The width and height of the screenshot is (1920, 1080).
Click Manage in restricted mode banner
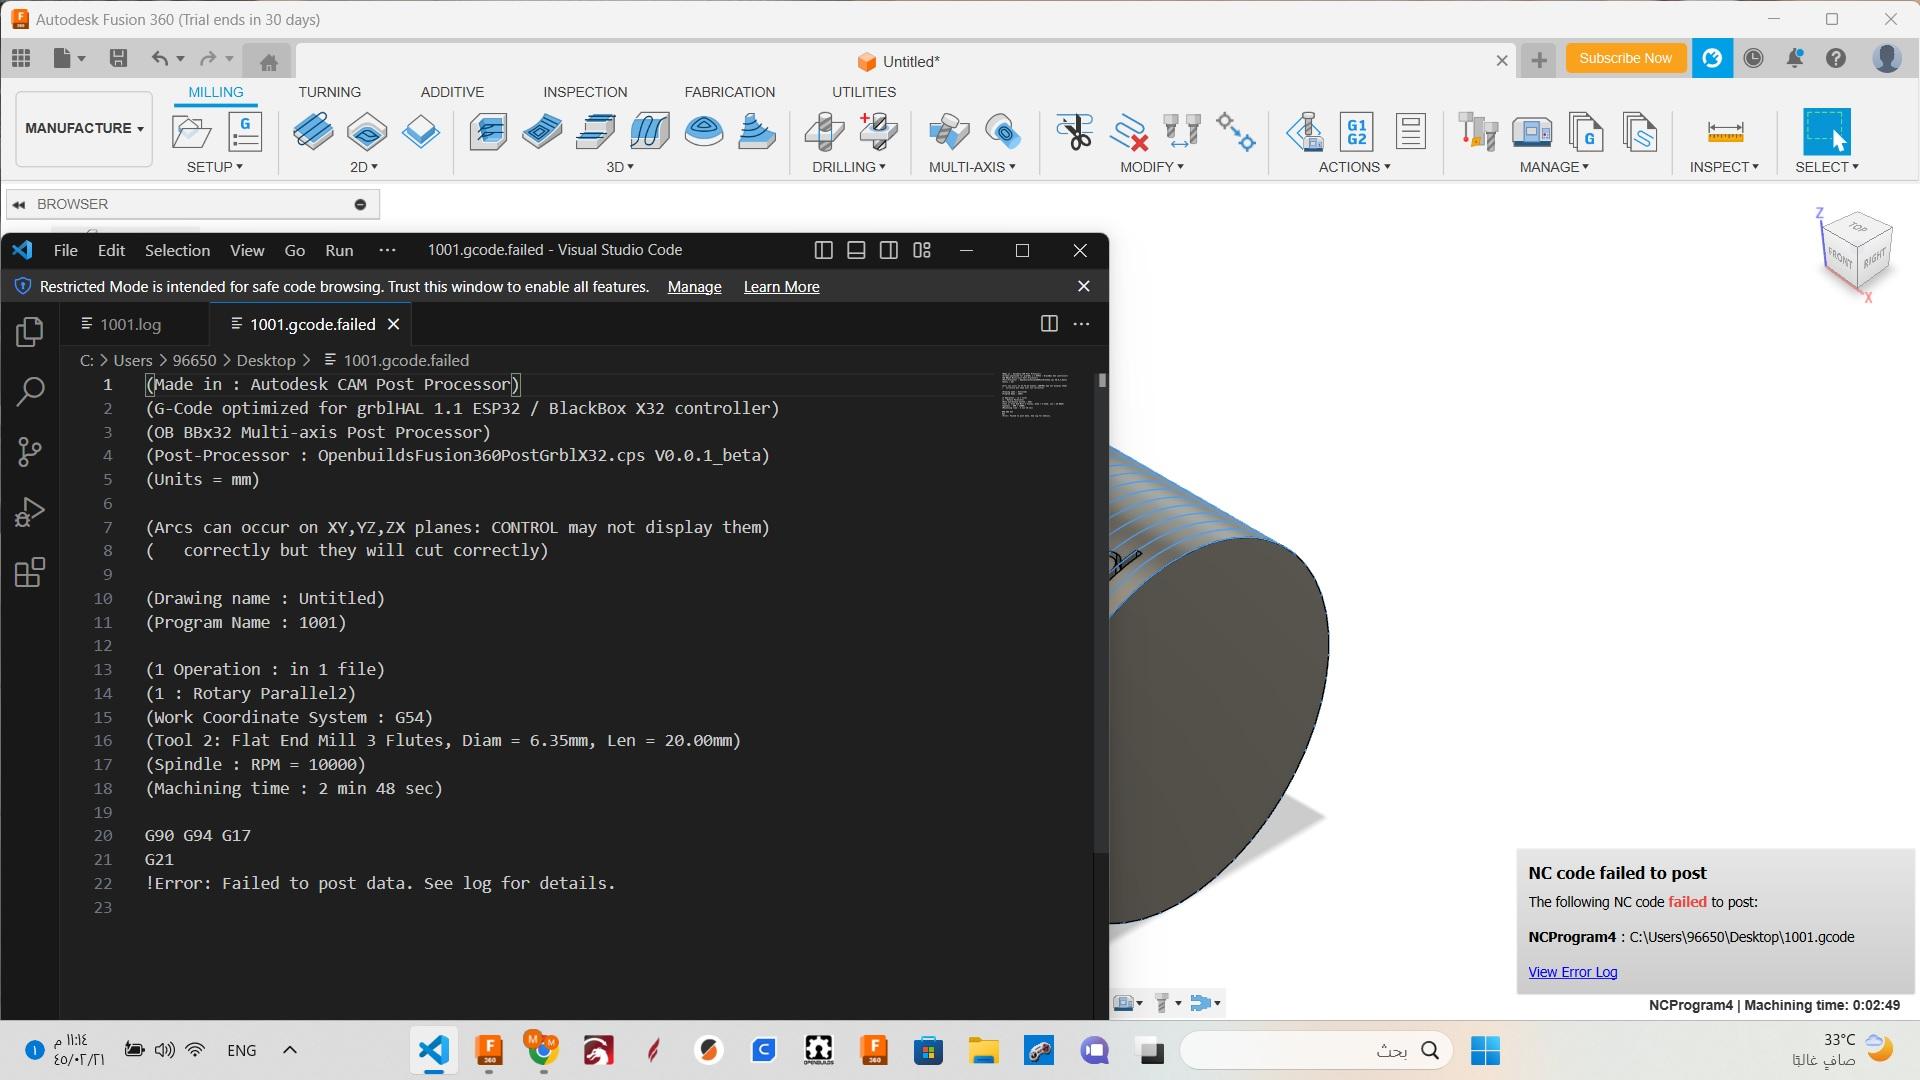(694, 286)
